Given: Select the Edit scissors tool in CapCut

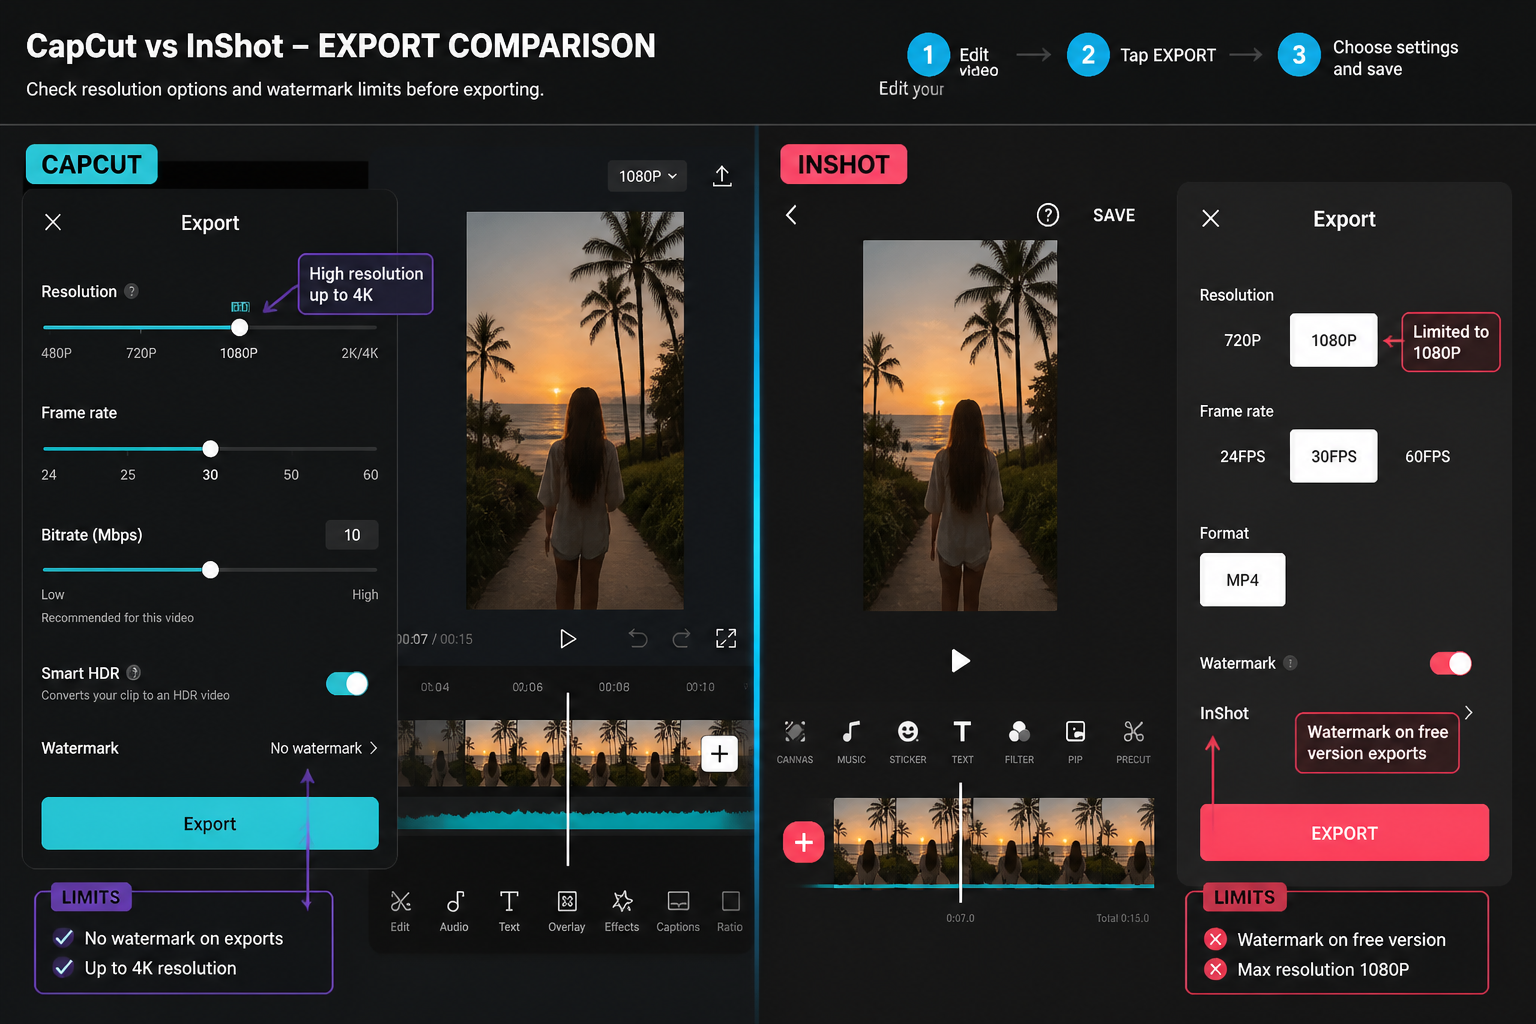Looking at the screenshot, I should click(x=400, y=910).
